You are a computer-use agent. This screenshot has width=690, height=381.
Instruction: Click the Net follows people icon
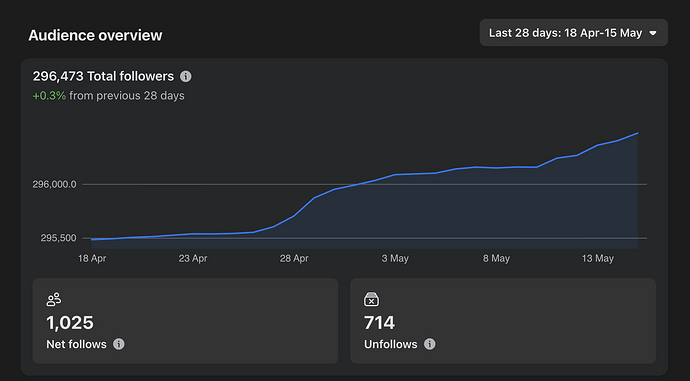(54, 300)
